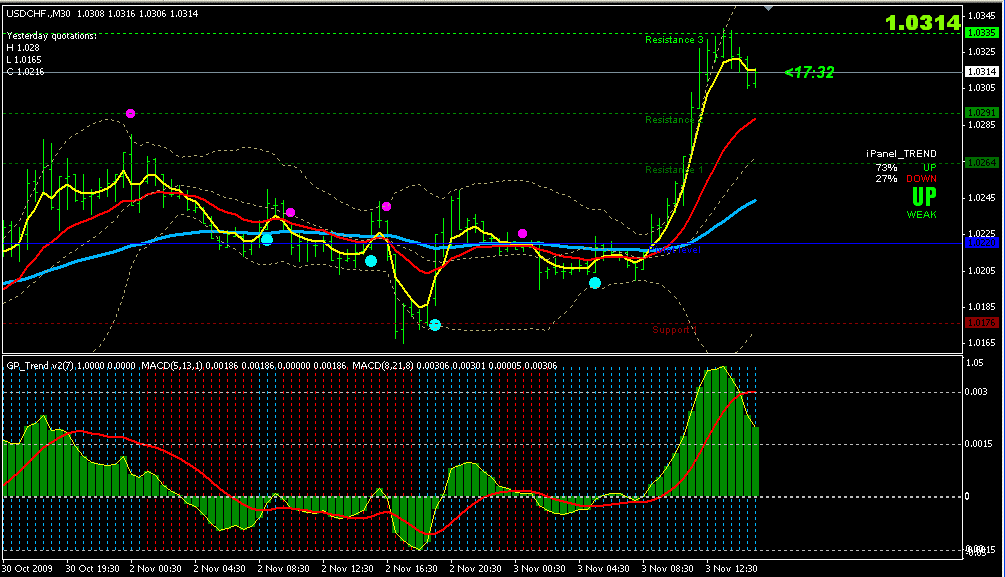The height and width of the screenshot is (577, 1005).
Task: Click the green 1.0291 price tag on the scale
Action: 981,113
